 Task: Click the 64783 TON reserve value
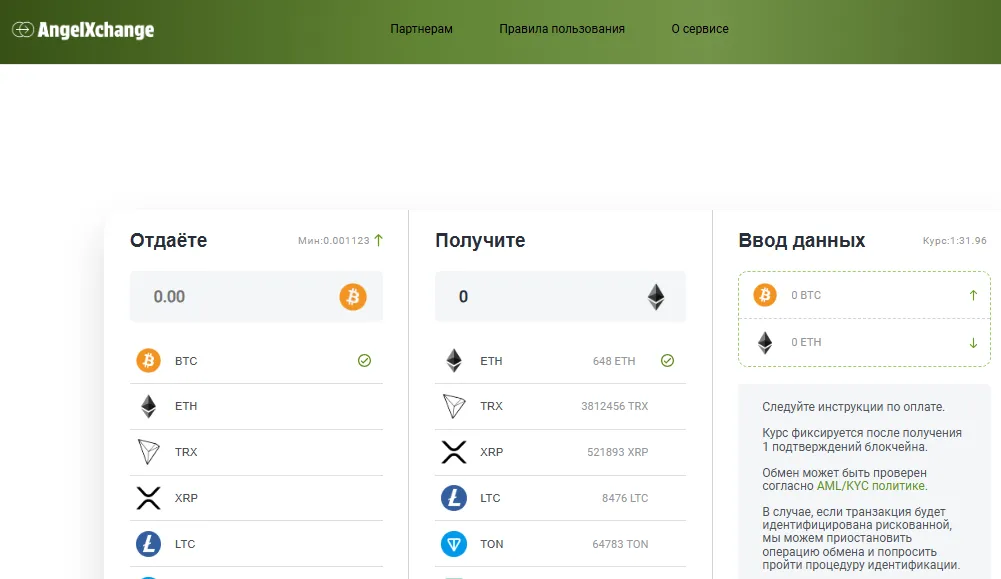620,544
